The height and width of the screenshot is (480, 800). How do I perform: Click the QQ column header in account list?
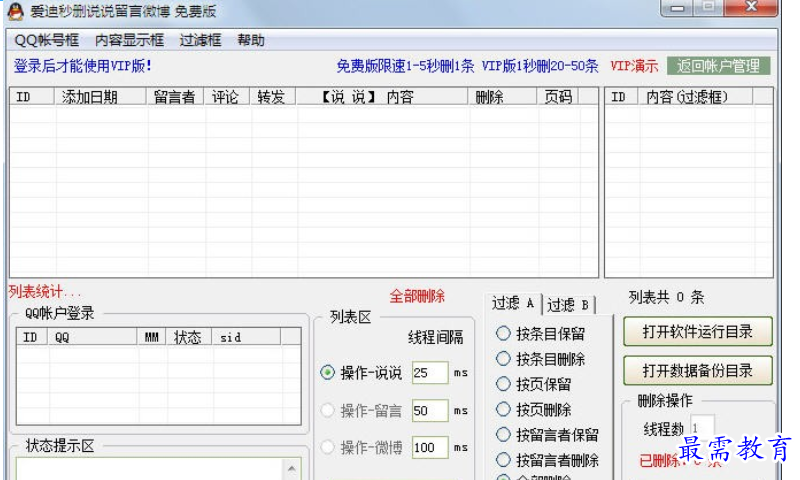[92, 337]
